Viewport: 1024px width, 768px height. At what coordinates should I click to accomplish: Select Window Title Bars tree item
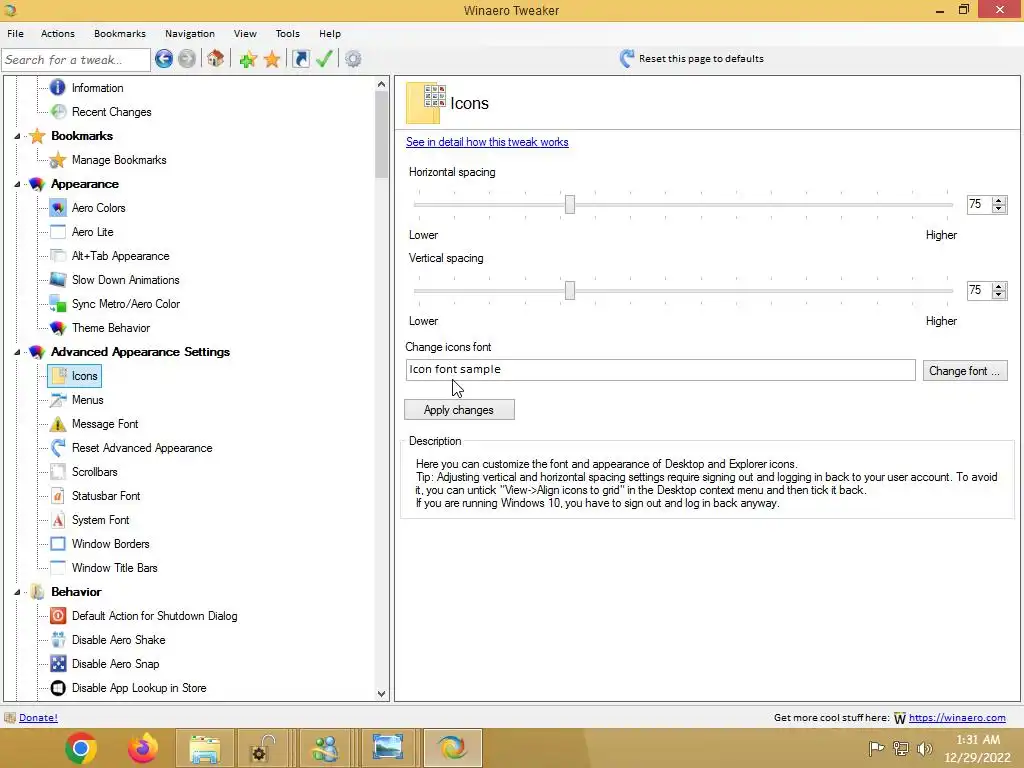pyautogui.click(x=114, y=568)
